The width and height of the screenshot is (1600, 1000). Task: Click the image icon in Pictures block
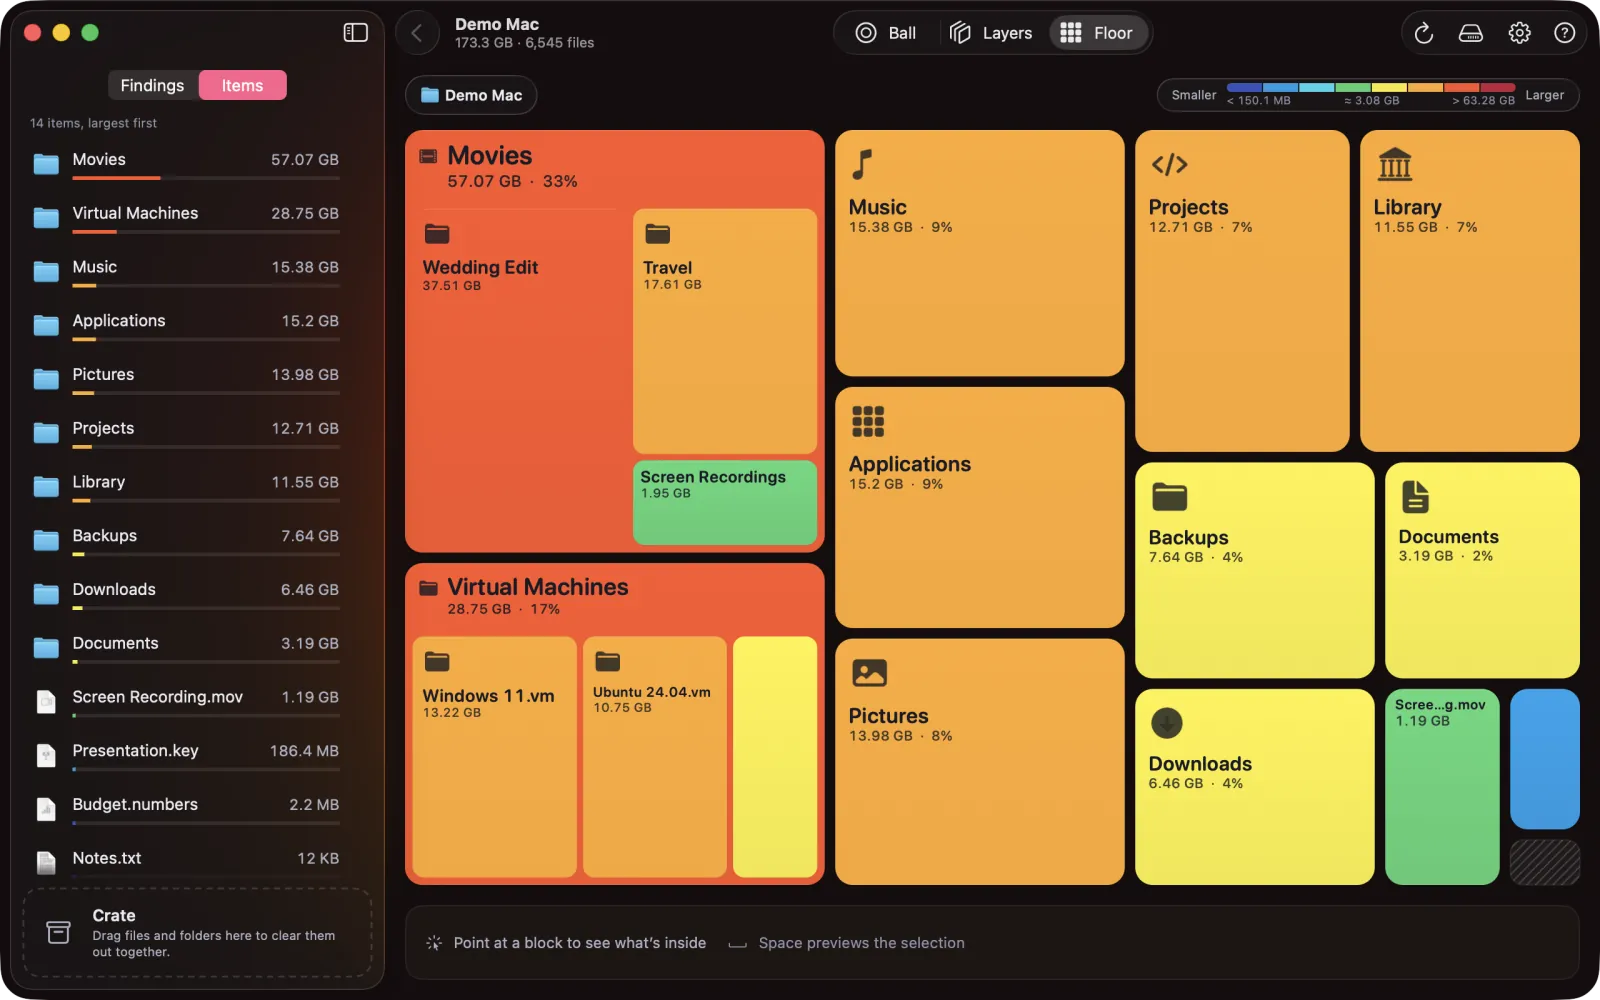coord(869,673)
